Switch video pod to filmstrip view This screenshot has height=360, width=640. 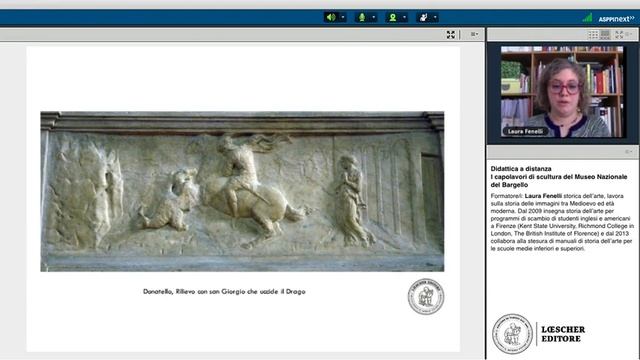pyautogui.click(x=605, y=35)
